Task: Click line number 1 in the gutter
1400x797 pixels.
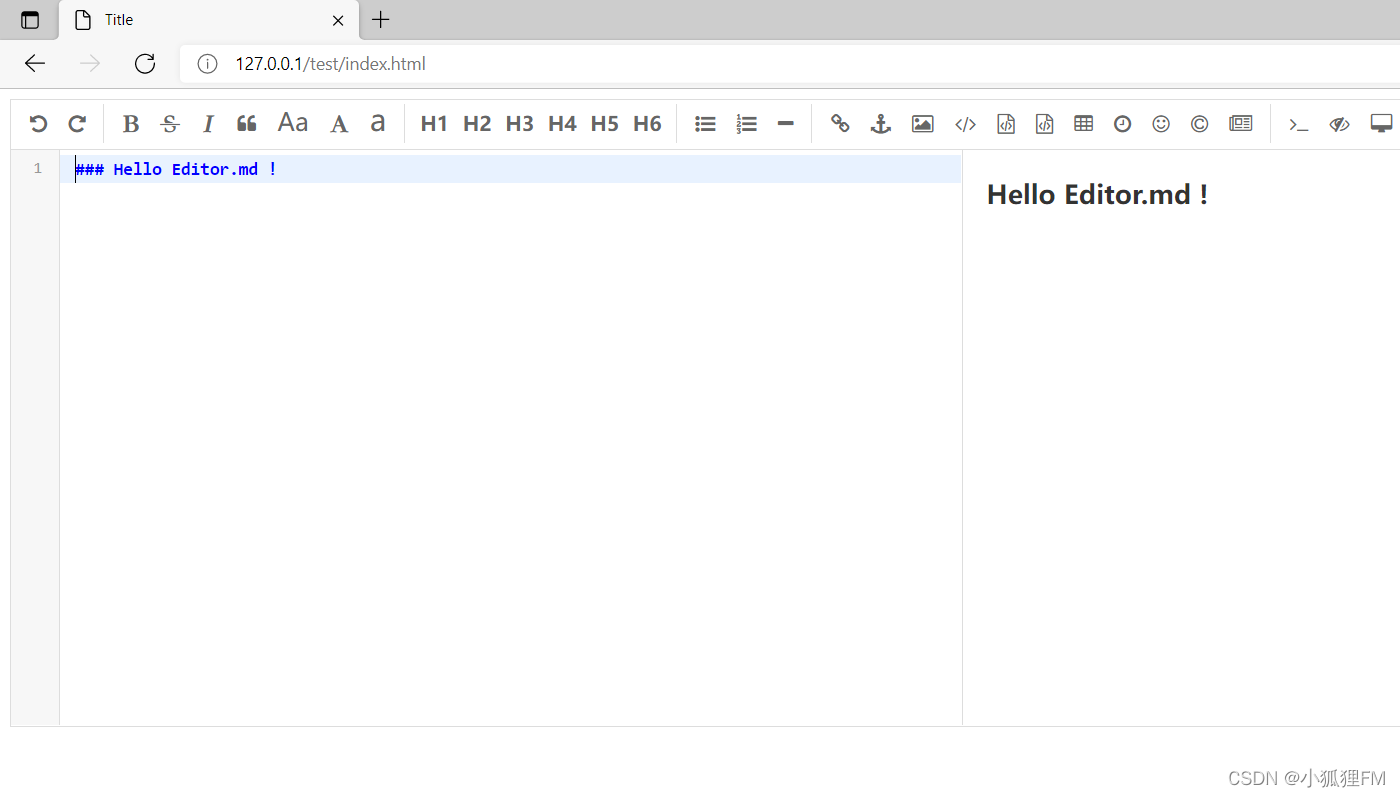Action: [x=38, y=168]
